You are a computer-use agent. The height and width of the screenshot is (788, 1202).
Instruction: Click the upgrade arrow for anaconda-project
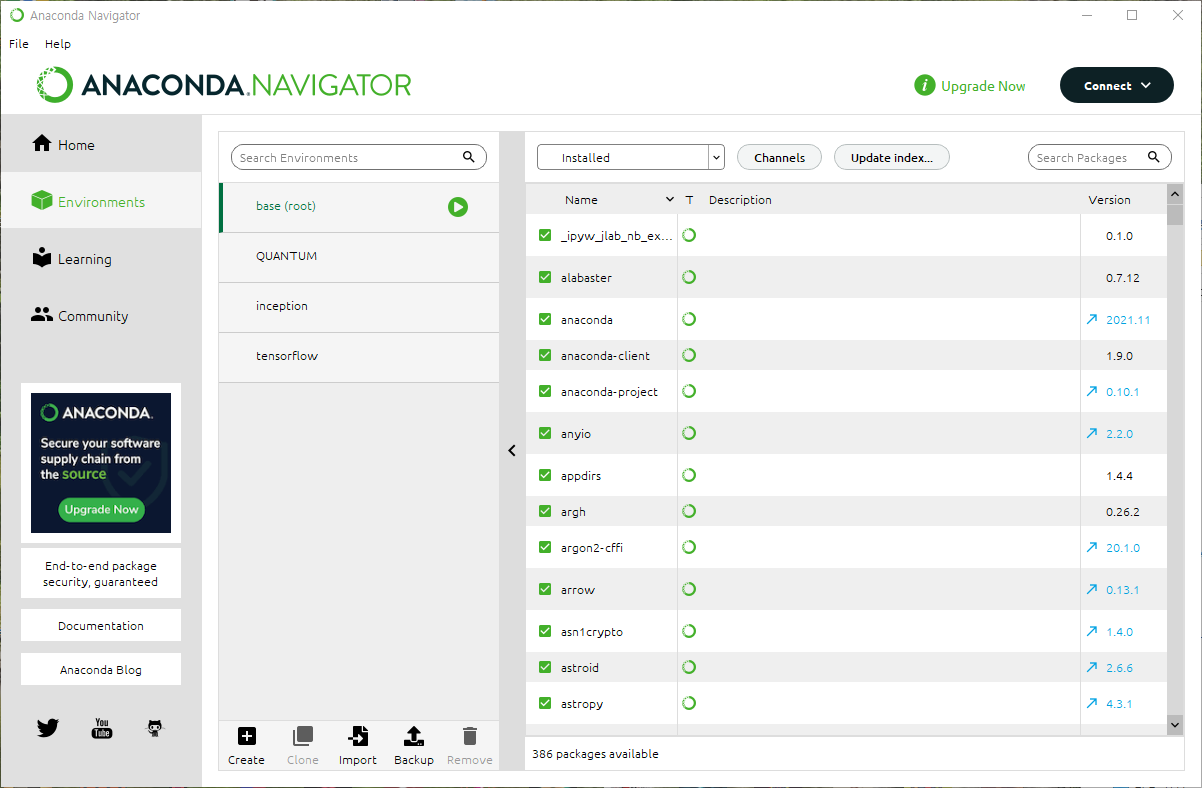(1091, 391)
